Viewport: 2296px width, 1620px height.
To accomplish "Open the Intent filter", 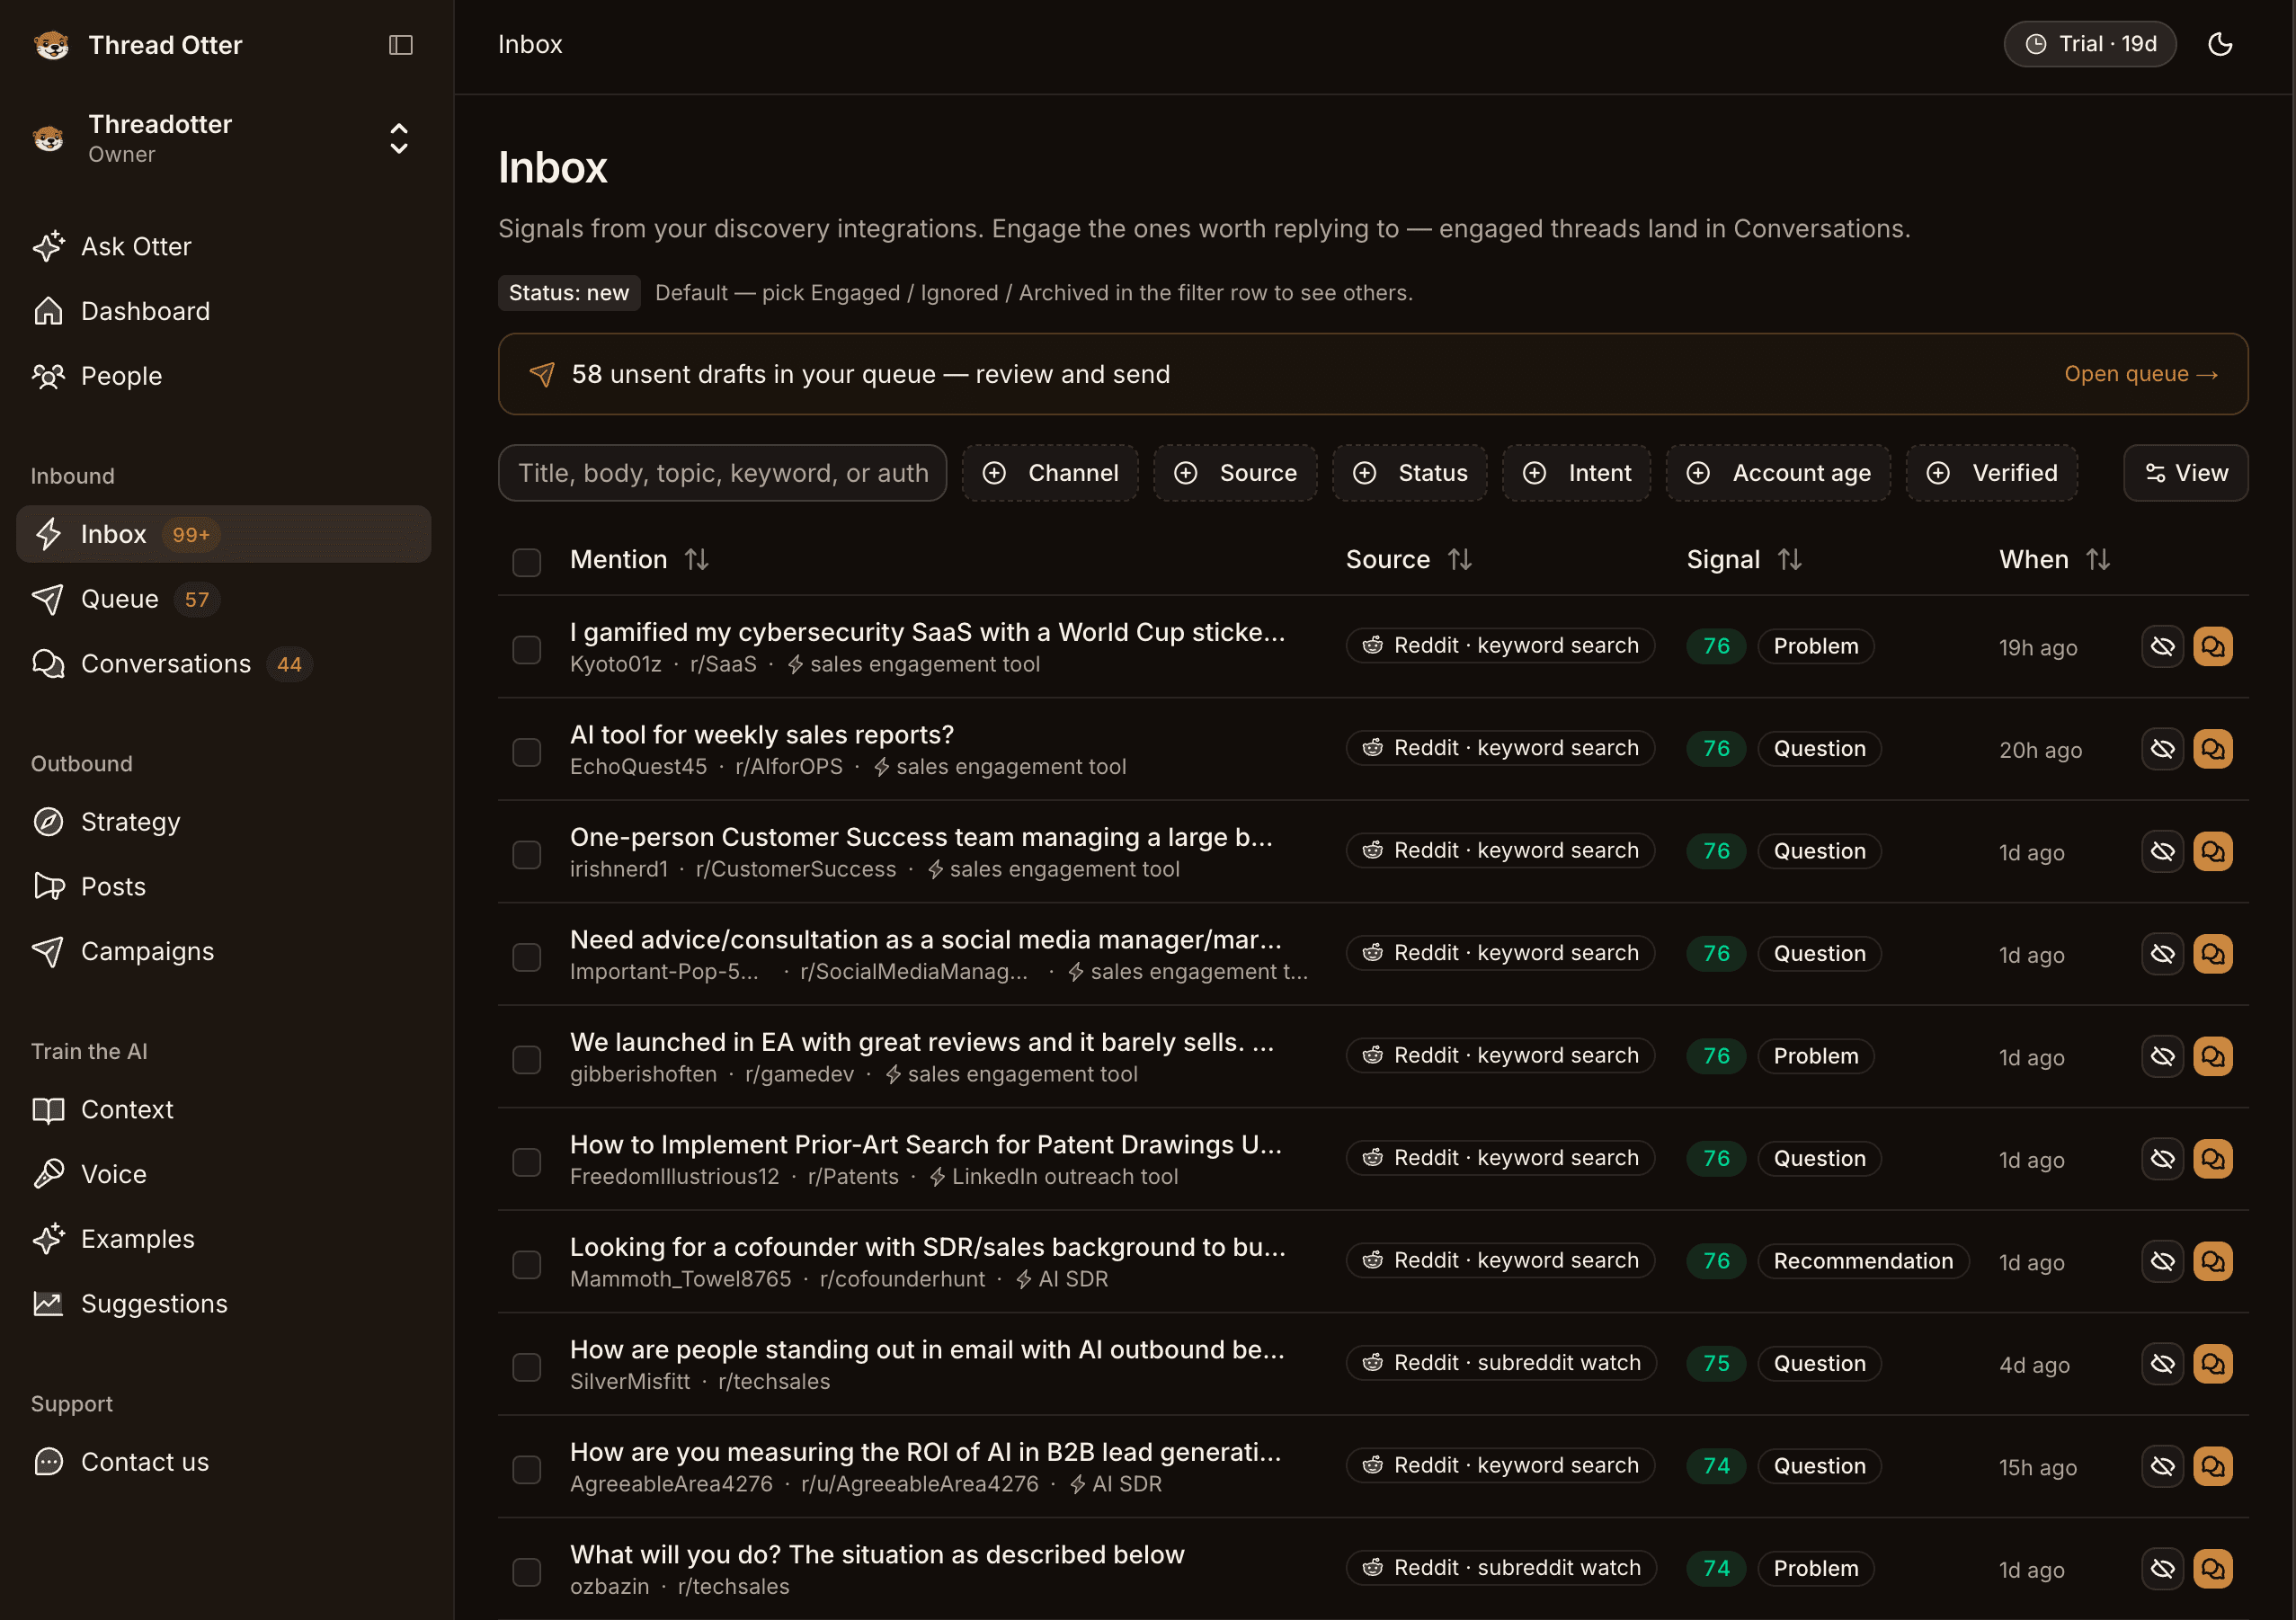I will 1577,473.
